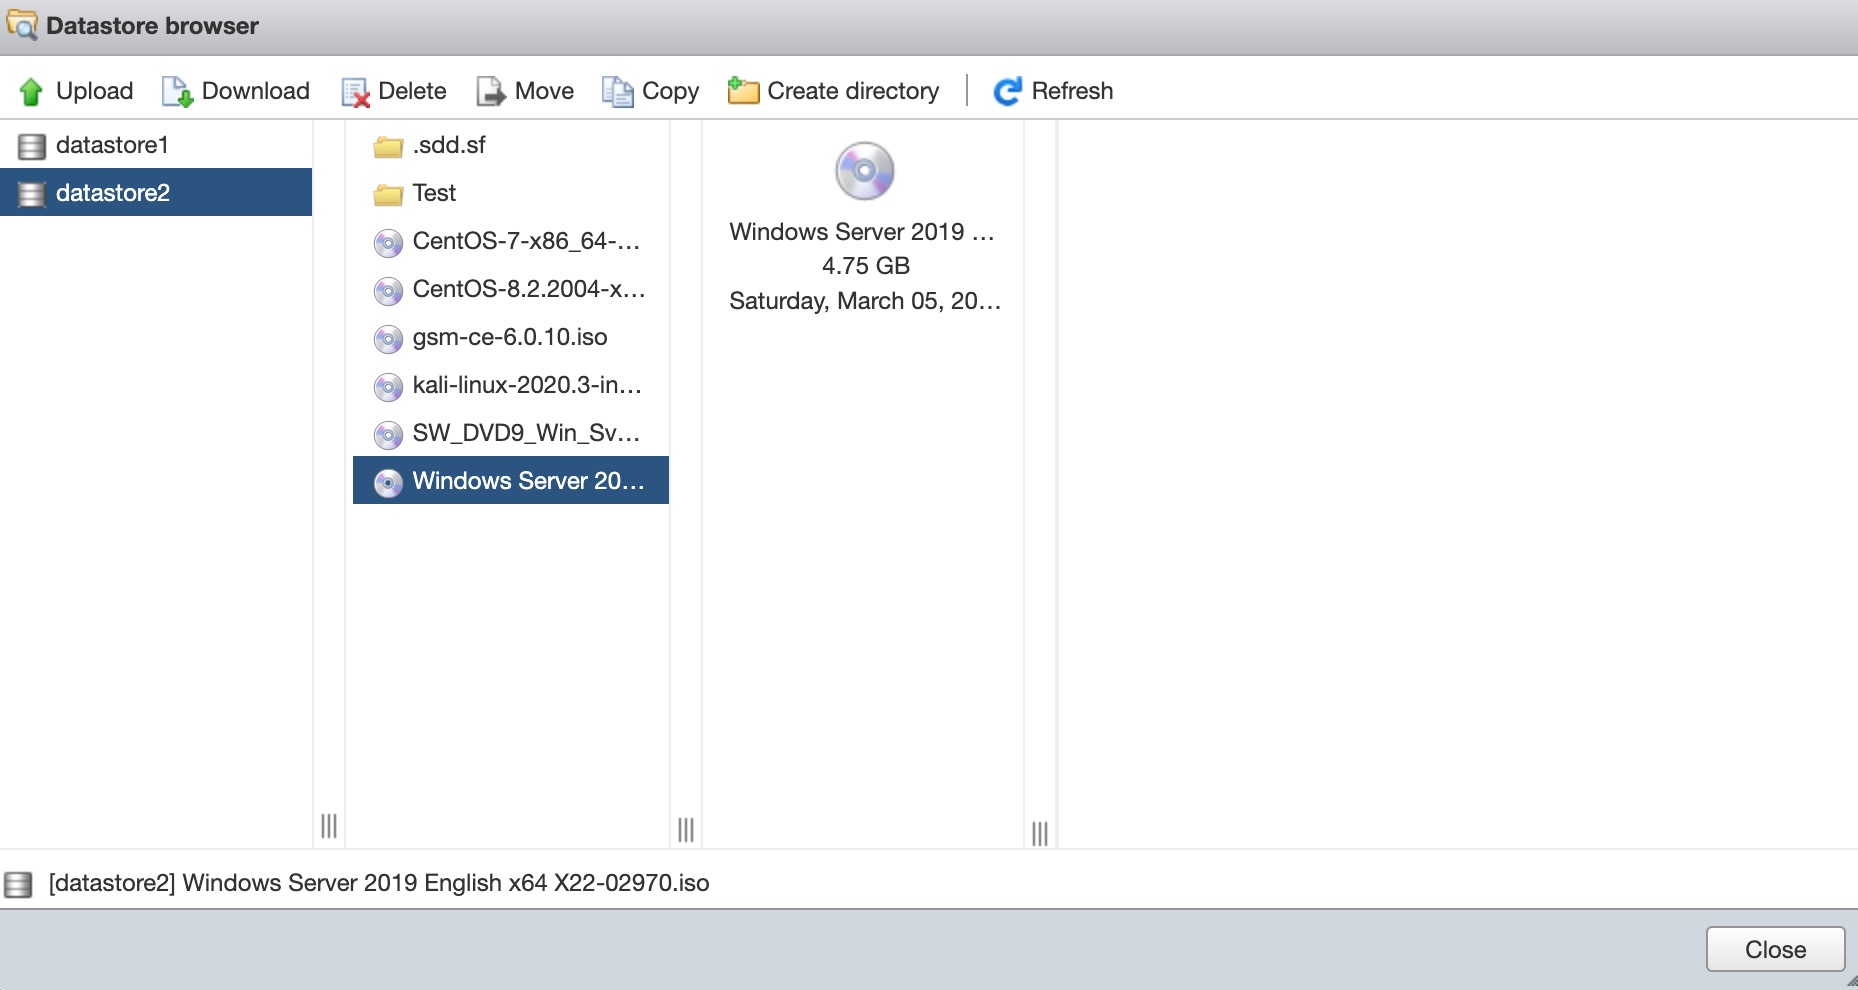Click the SW_DVD9_Win_Sv disc icon
The height and width of the screenshot is (990, 1858).
[388, 435]
